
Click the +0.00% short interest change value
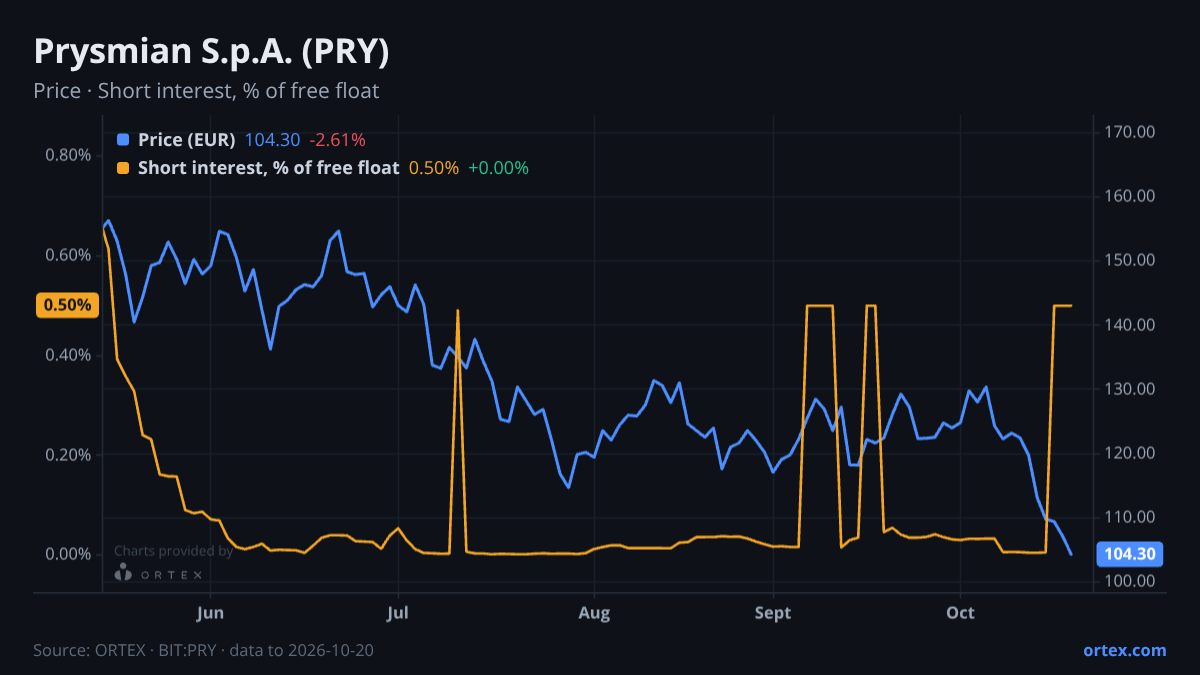498,168
